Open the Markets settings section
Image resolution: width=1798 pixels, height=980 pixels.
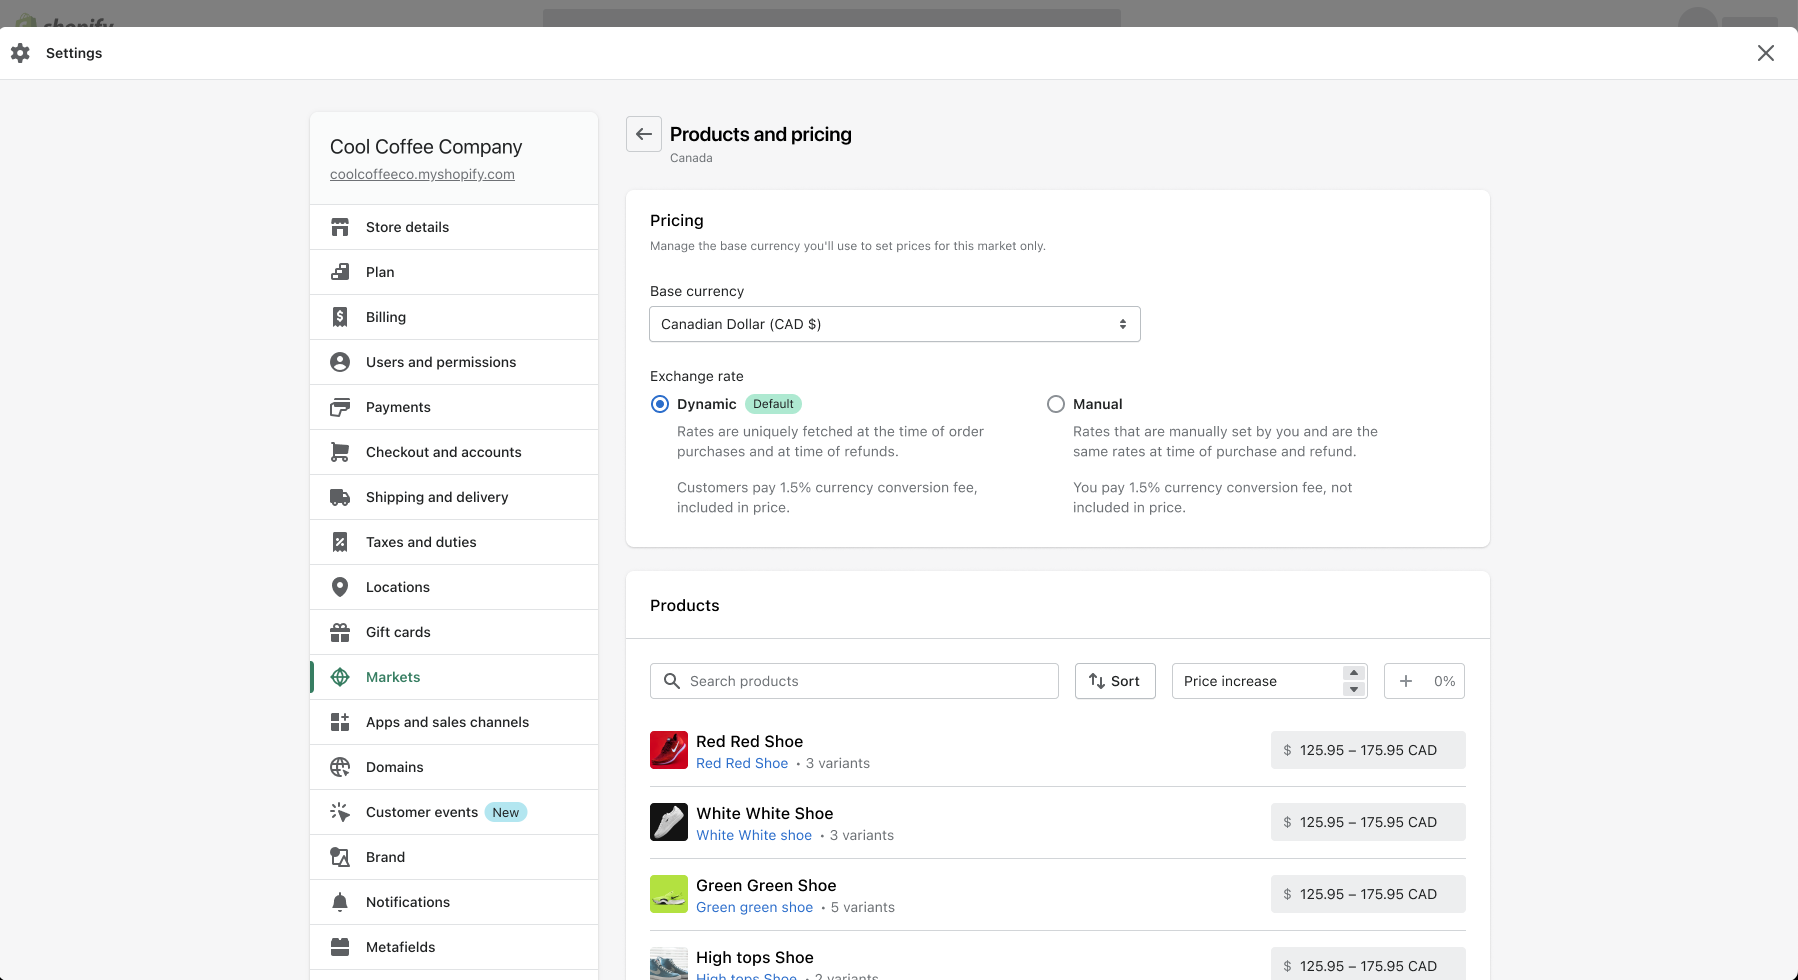pyautogui.click(x=393, y=677)
